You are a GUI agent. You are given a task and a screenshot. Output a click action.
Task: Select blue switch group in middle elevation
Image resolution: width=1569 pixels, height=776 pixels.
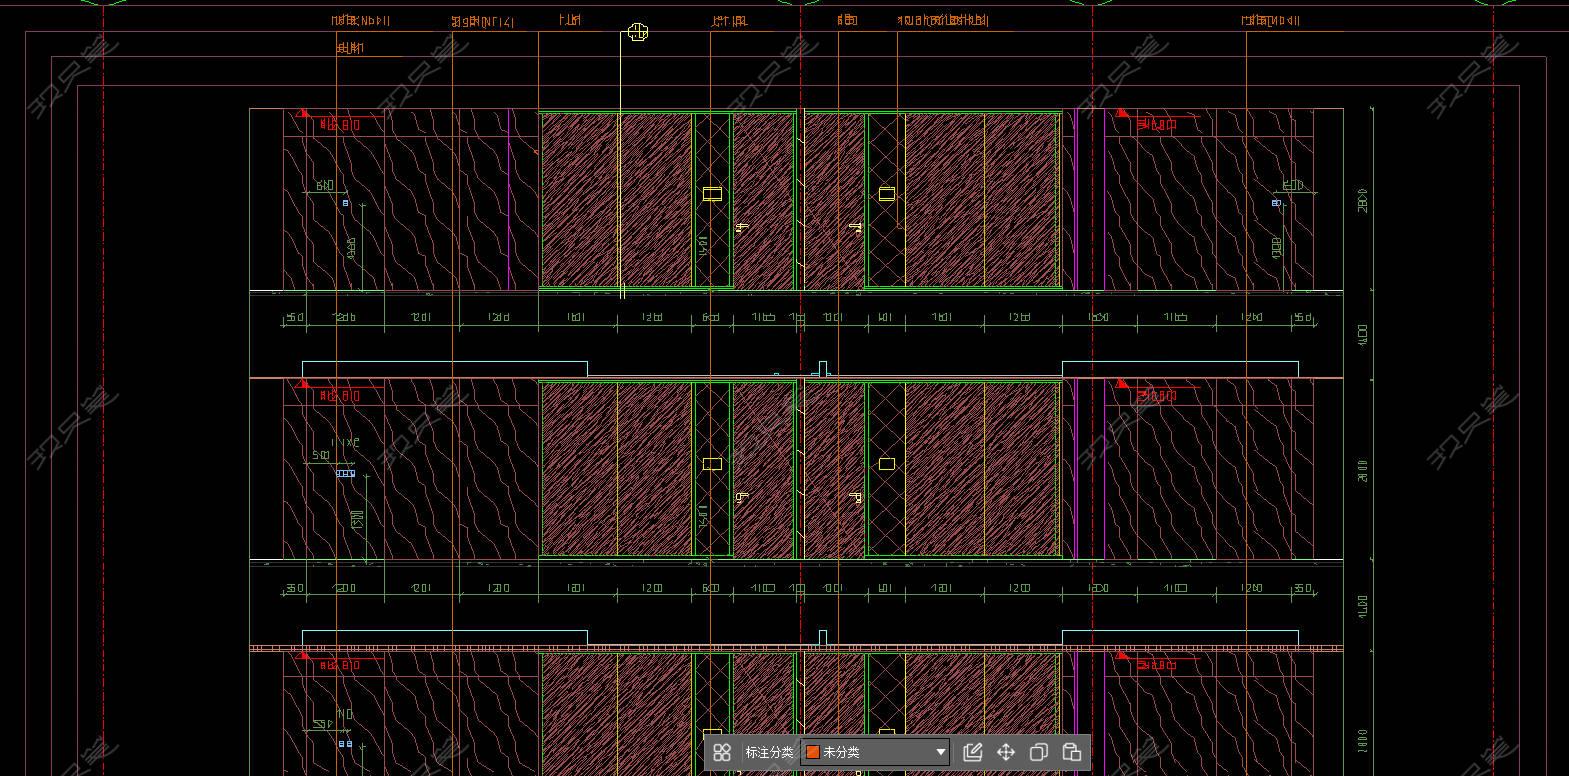coord(345,473)
